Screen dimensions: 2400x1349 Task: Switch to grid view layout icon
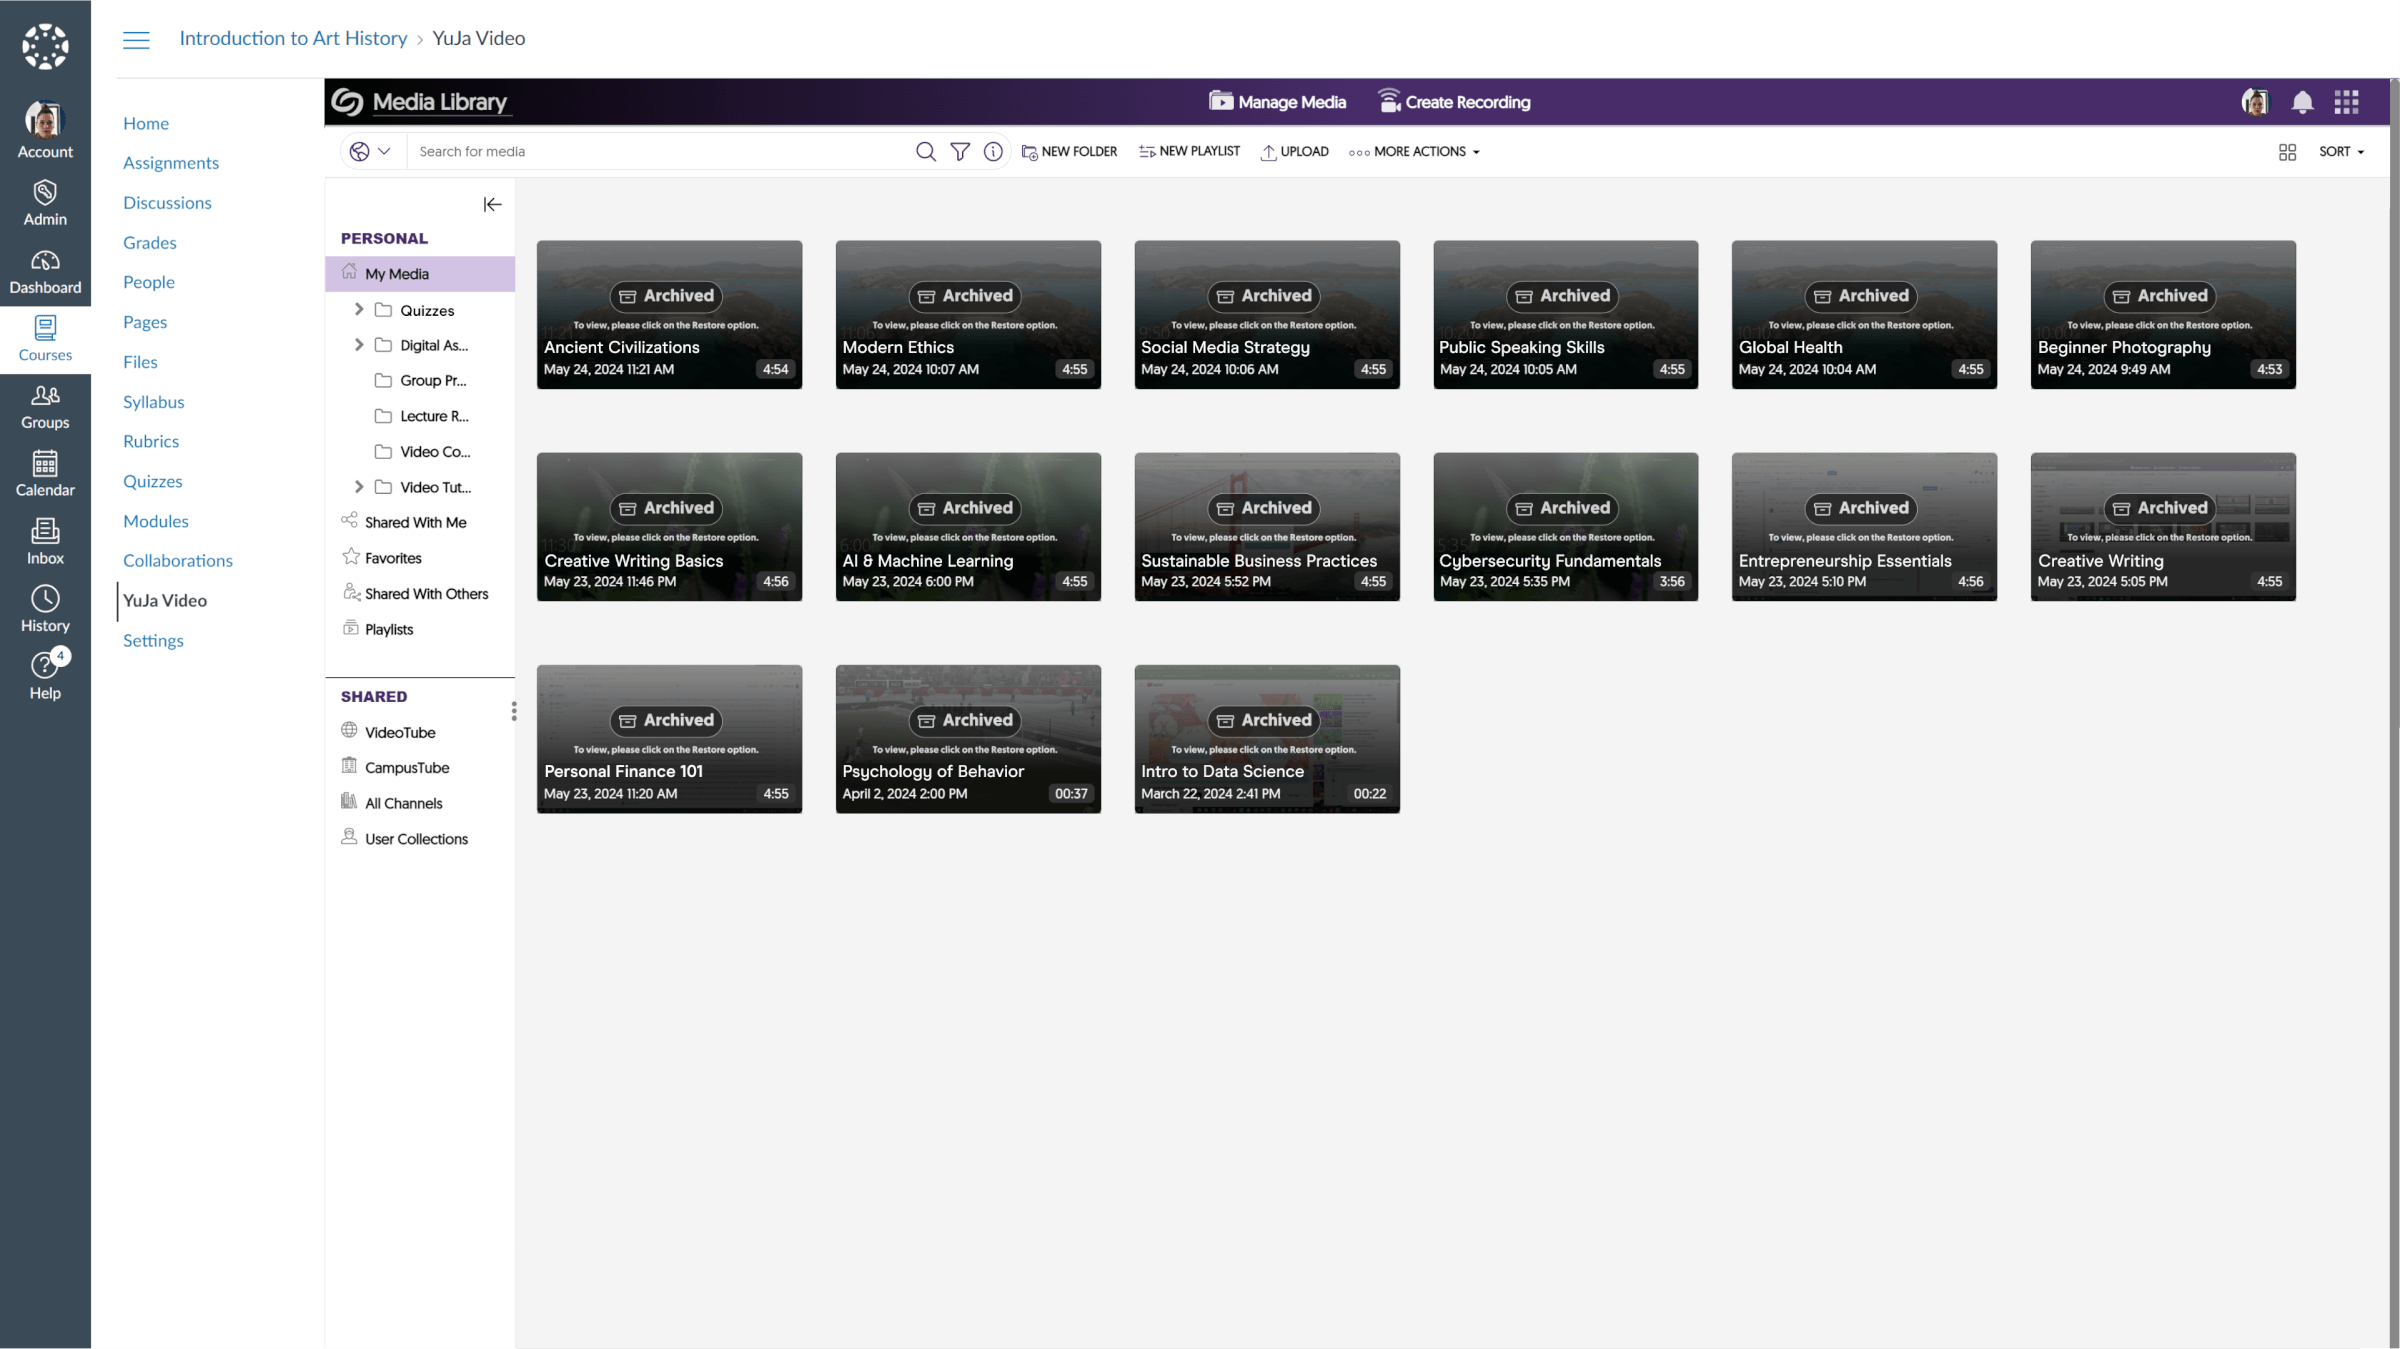[2287, 152]
